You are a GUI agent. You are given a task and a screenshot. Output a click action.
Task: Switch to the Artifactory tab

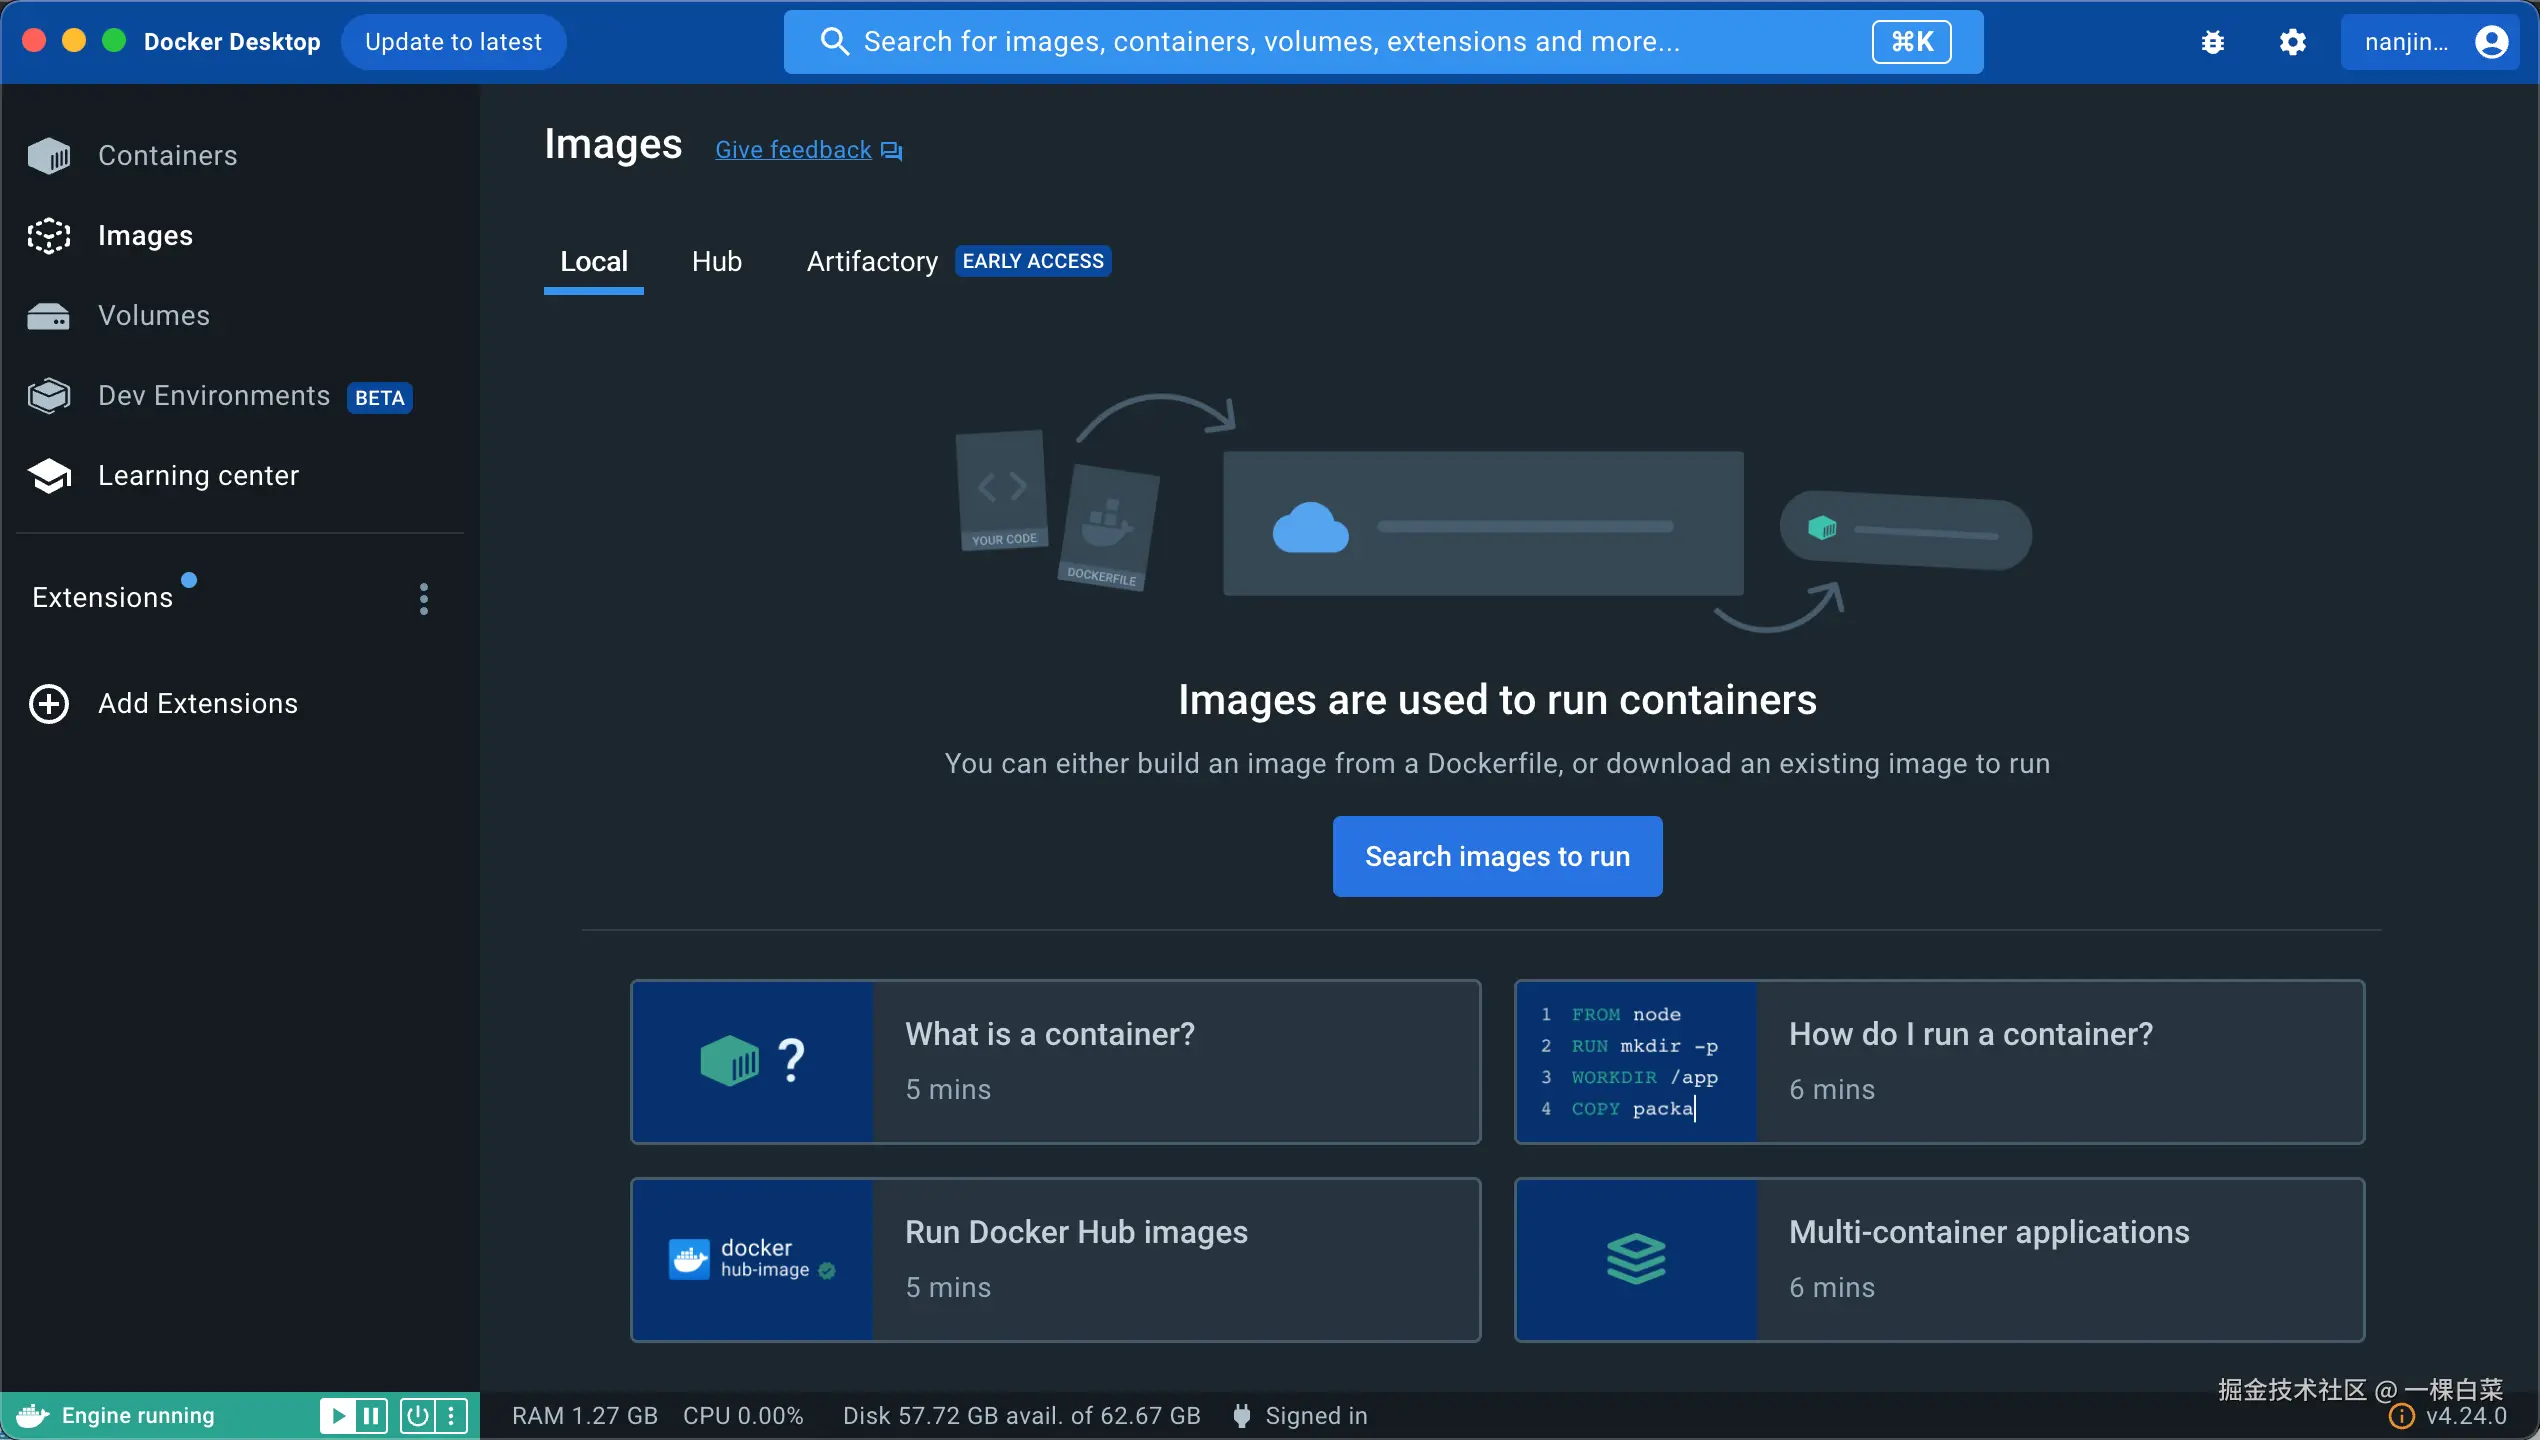(871, 262)
